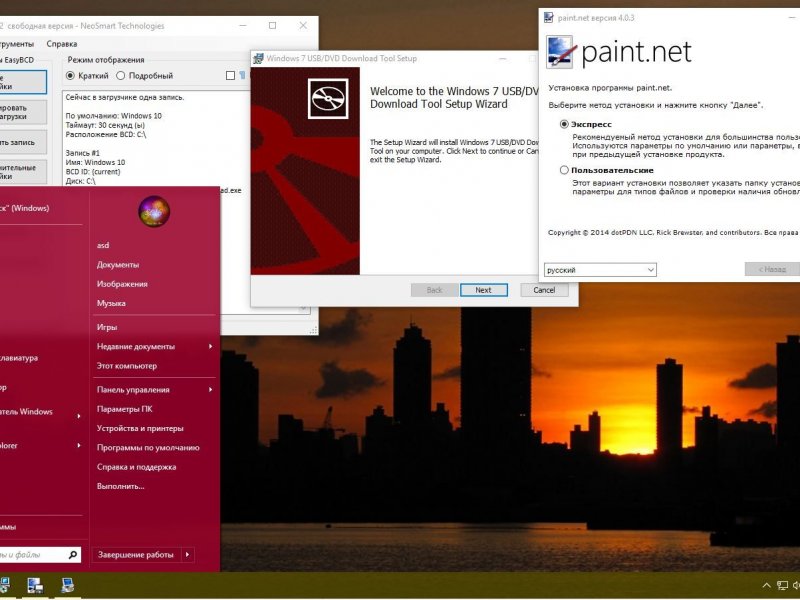The image size is (800, 600).
Task: Open Справка и поддержка from Start menu
Action: (136, 467)
